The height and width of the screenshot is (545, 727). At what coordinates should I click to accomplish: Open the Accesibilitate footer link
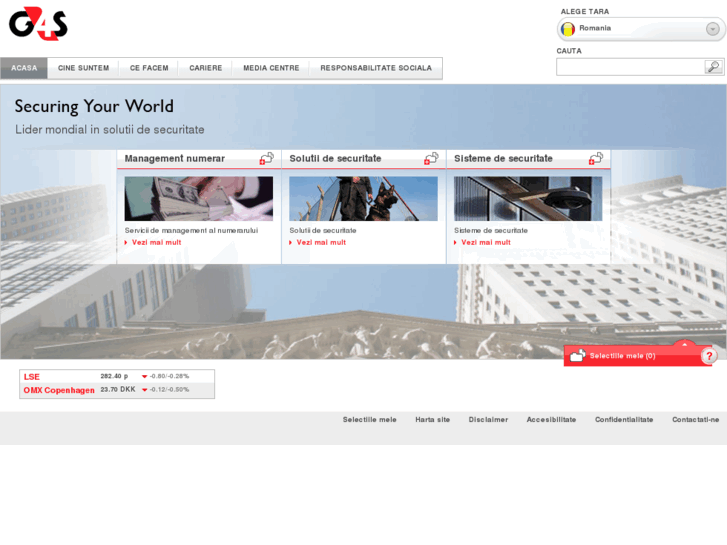(x=551, y=420)
